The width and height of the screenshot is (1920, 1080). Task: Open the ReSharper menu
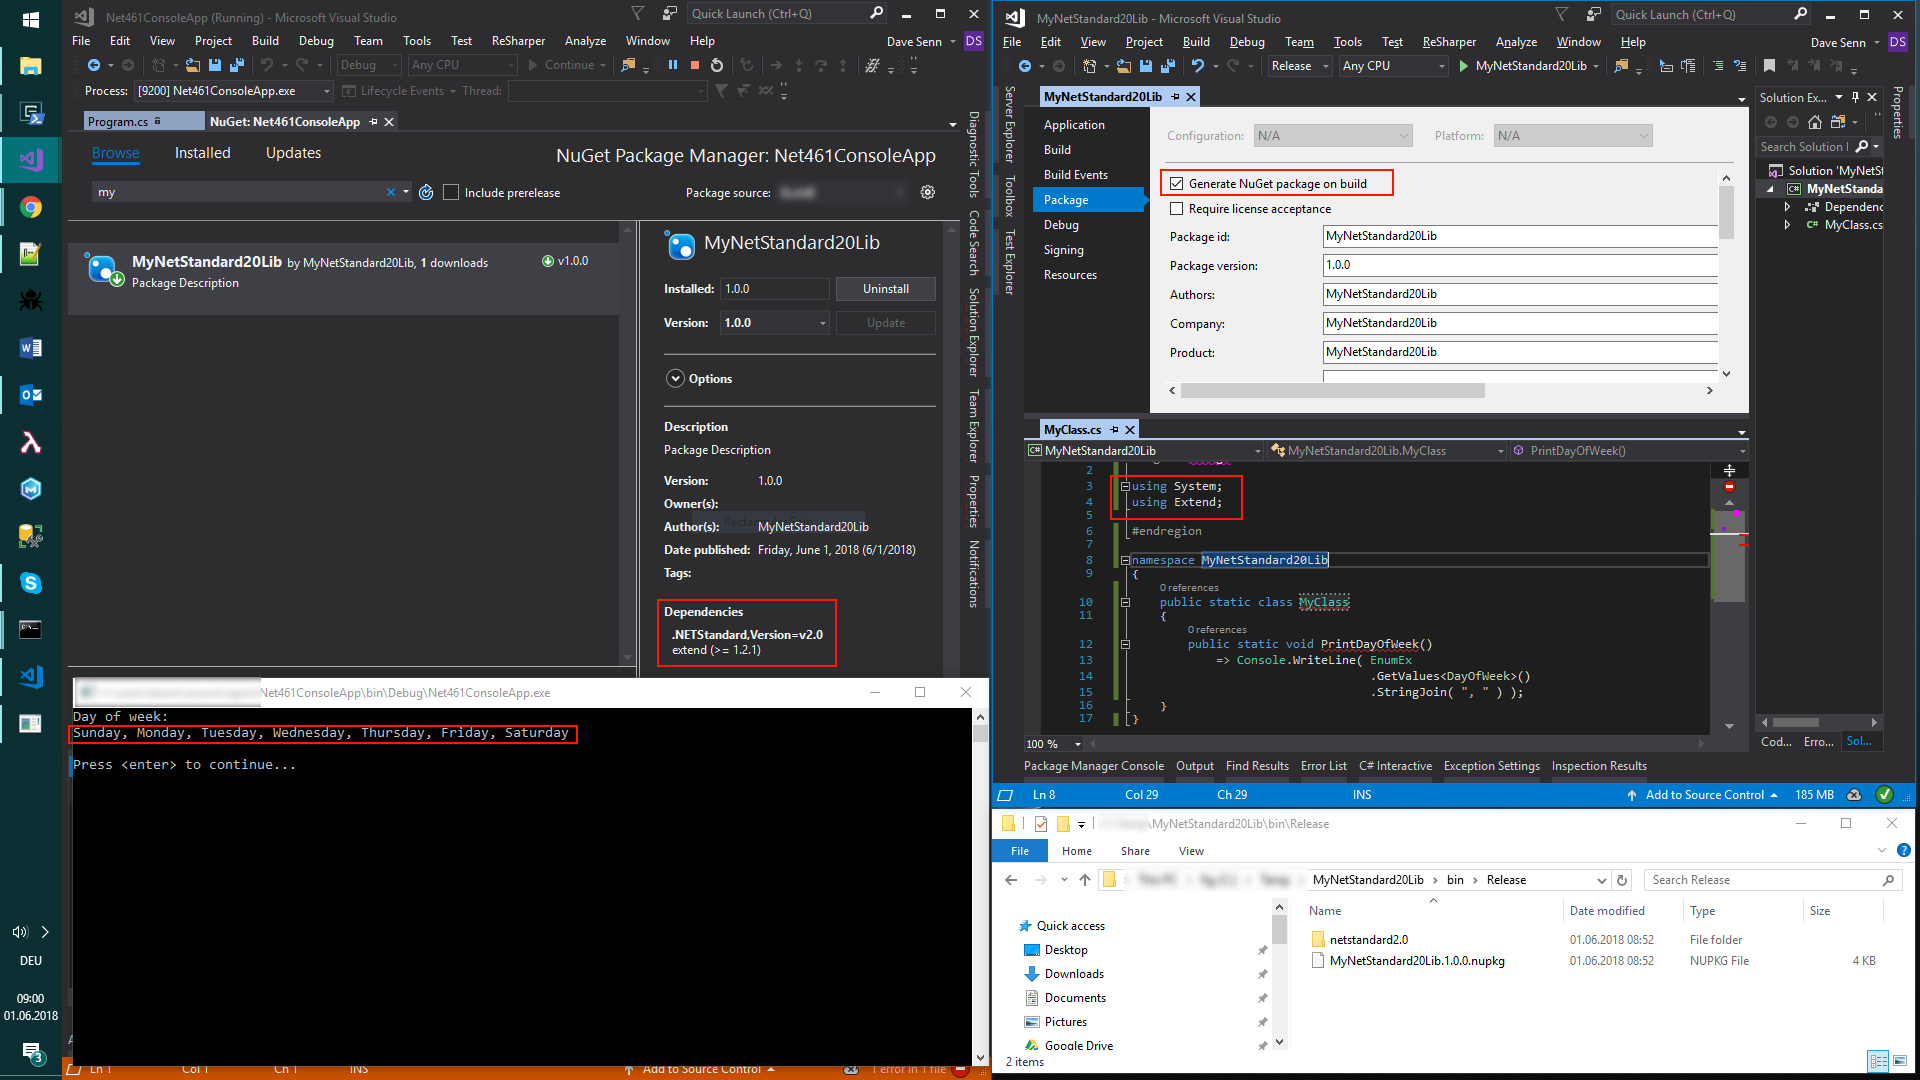point(1449,41)
